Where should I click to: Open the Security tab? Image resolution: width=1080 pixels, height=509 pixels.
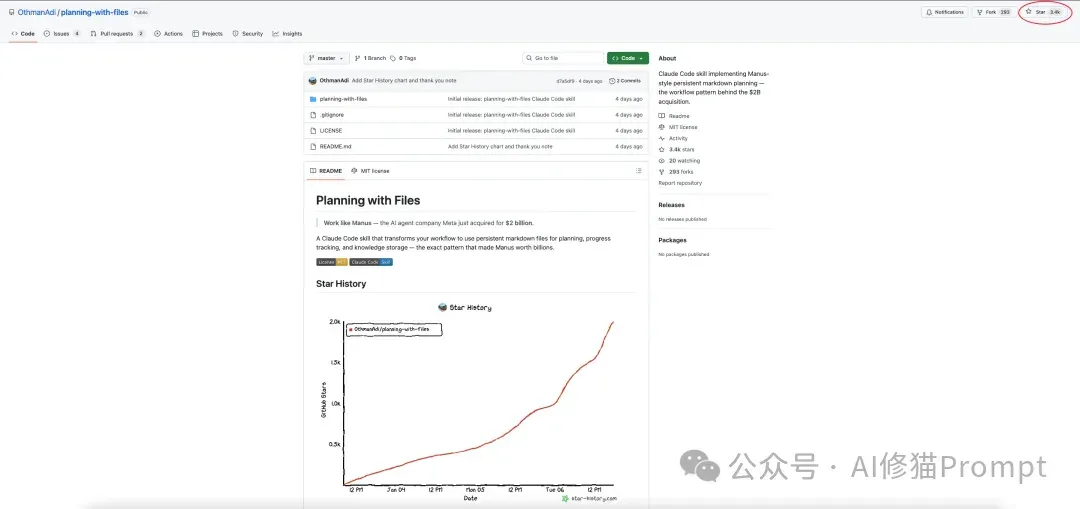click(248, 33)
